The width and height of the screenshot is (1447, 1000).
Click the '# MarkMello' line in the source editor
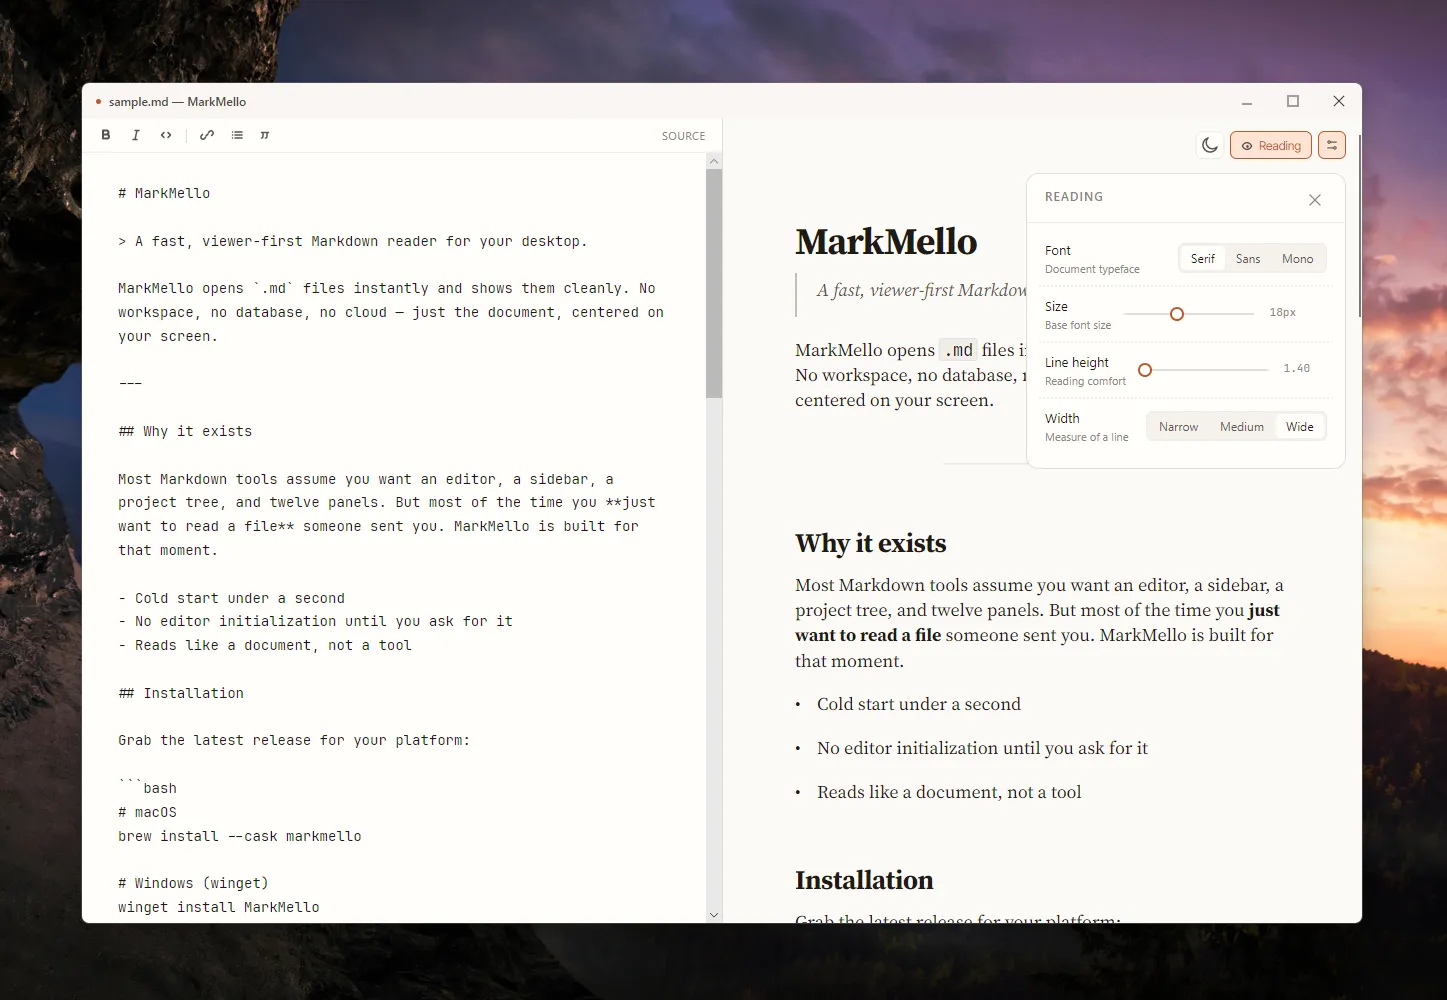[x=164, y=193]
